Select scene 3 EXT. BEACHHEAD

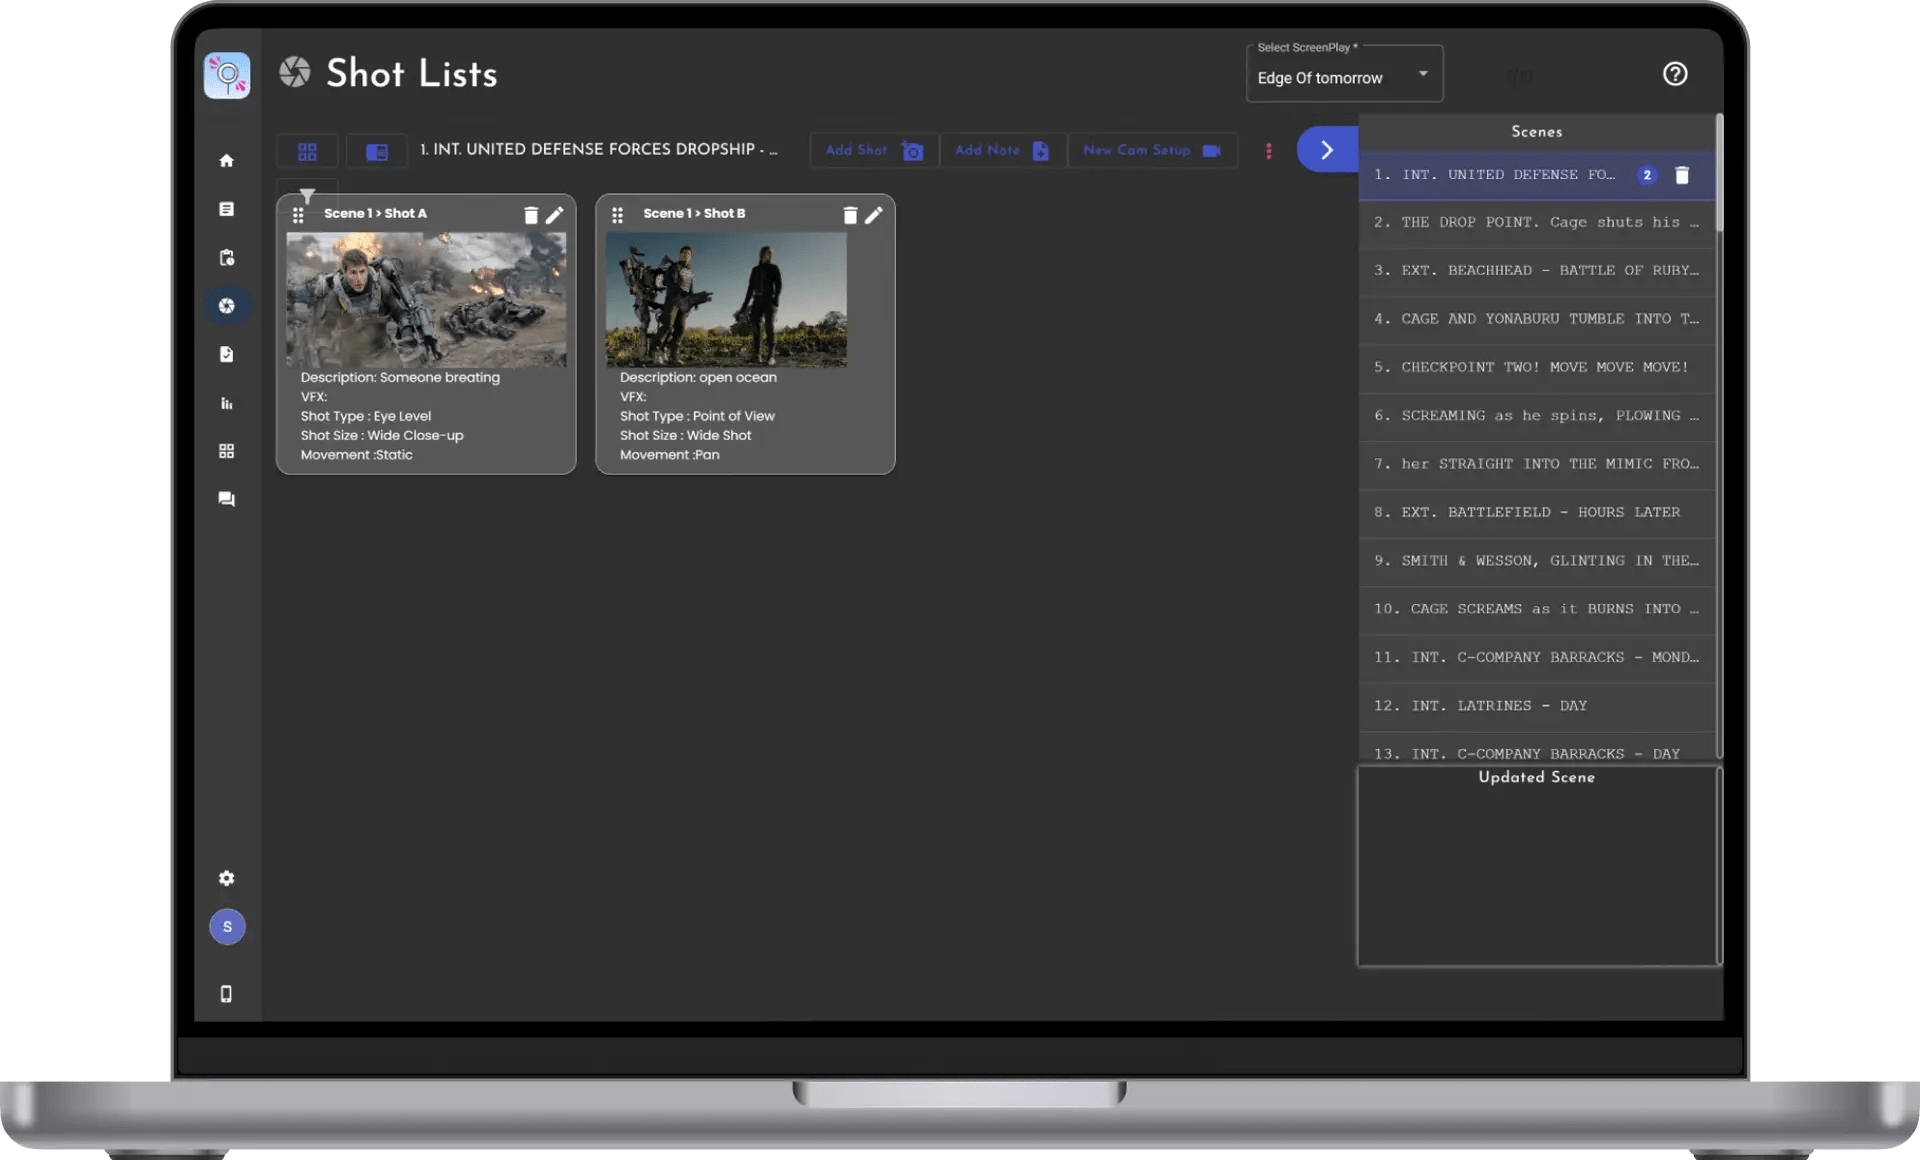pyautogui.click(x=1535, y=270)
